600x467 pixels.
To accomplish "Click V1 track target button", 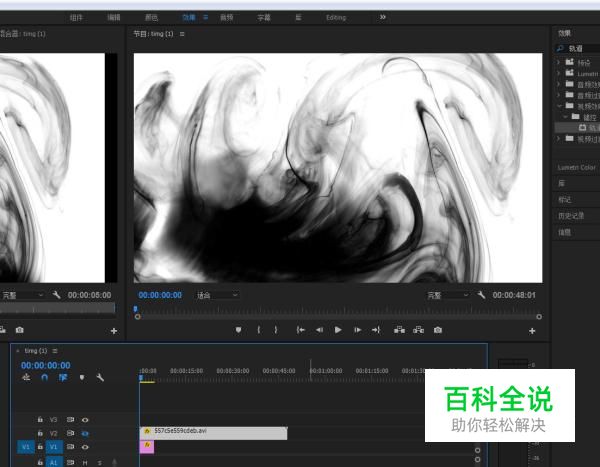I will pos(54,447).
